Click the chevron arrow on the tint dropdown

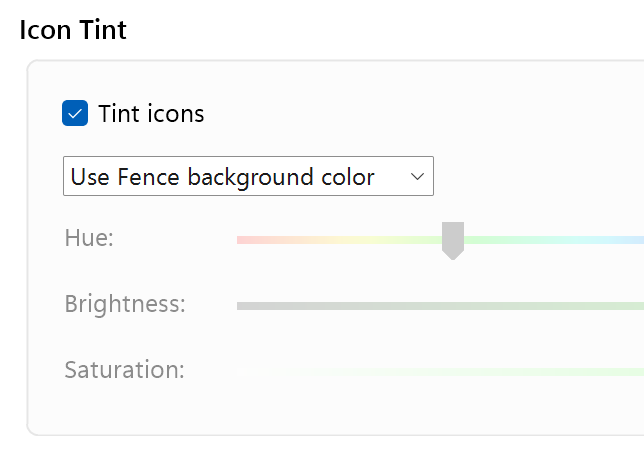point(418,177)
